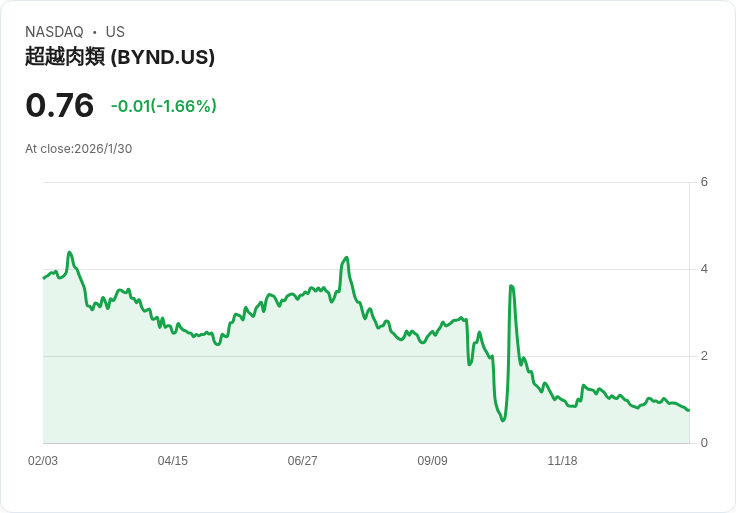Screen dimensions: 736x513
Task: Select the 11/18 date on the x-axis
Action: (562, 461)
